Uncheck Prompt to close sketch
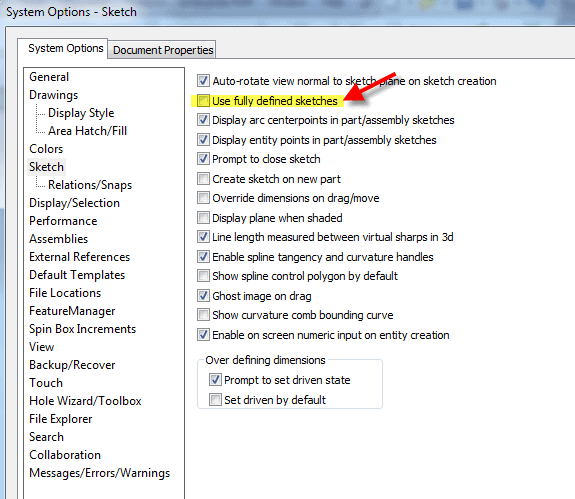The width and height of the screenshot is (575, 499). point(203,159)
